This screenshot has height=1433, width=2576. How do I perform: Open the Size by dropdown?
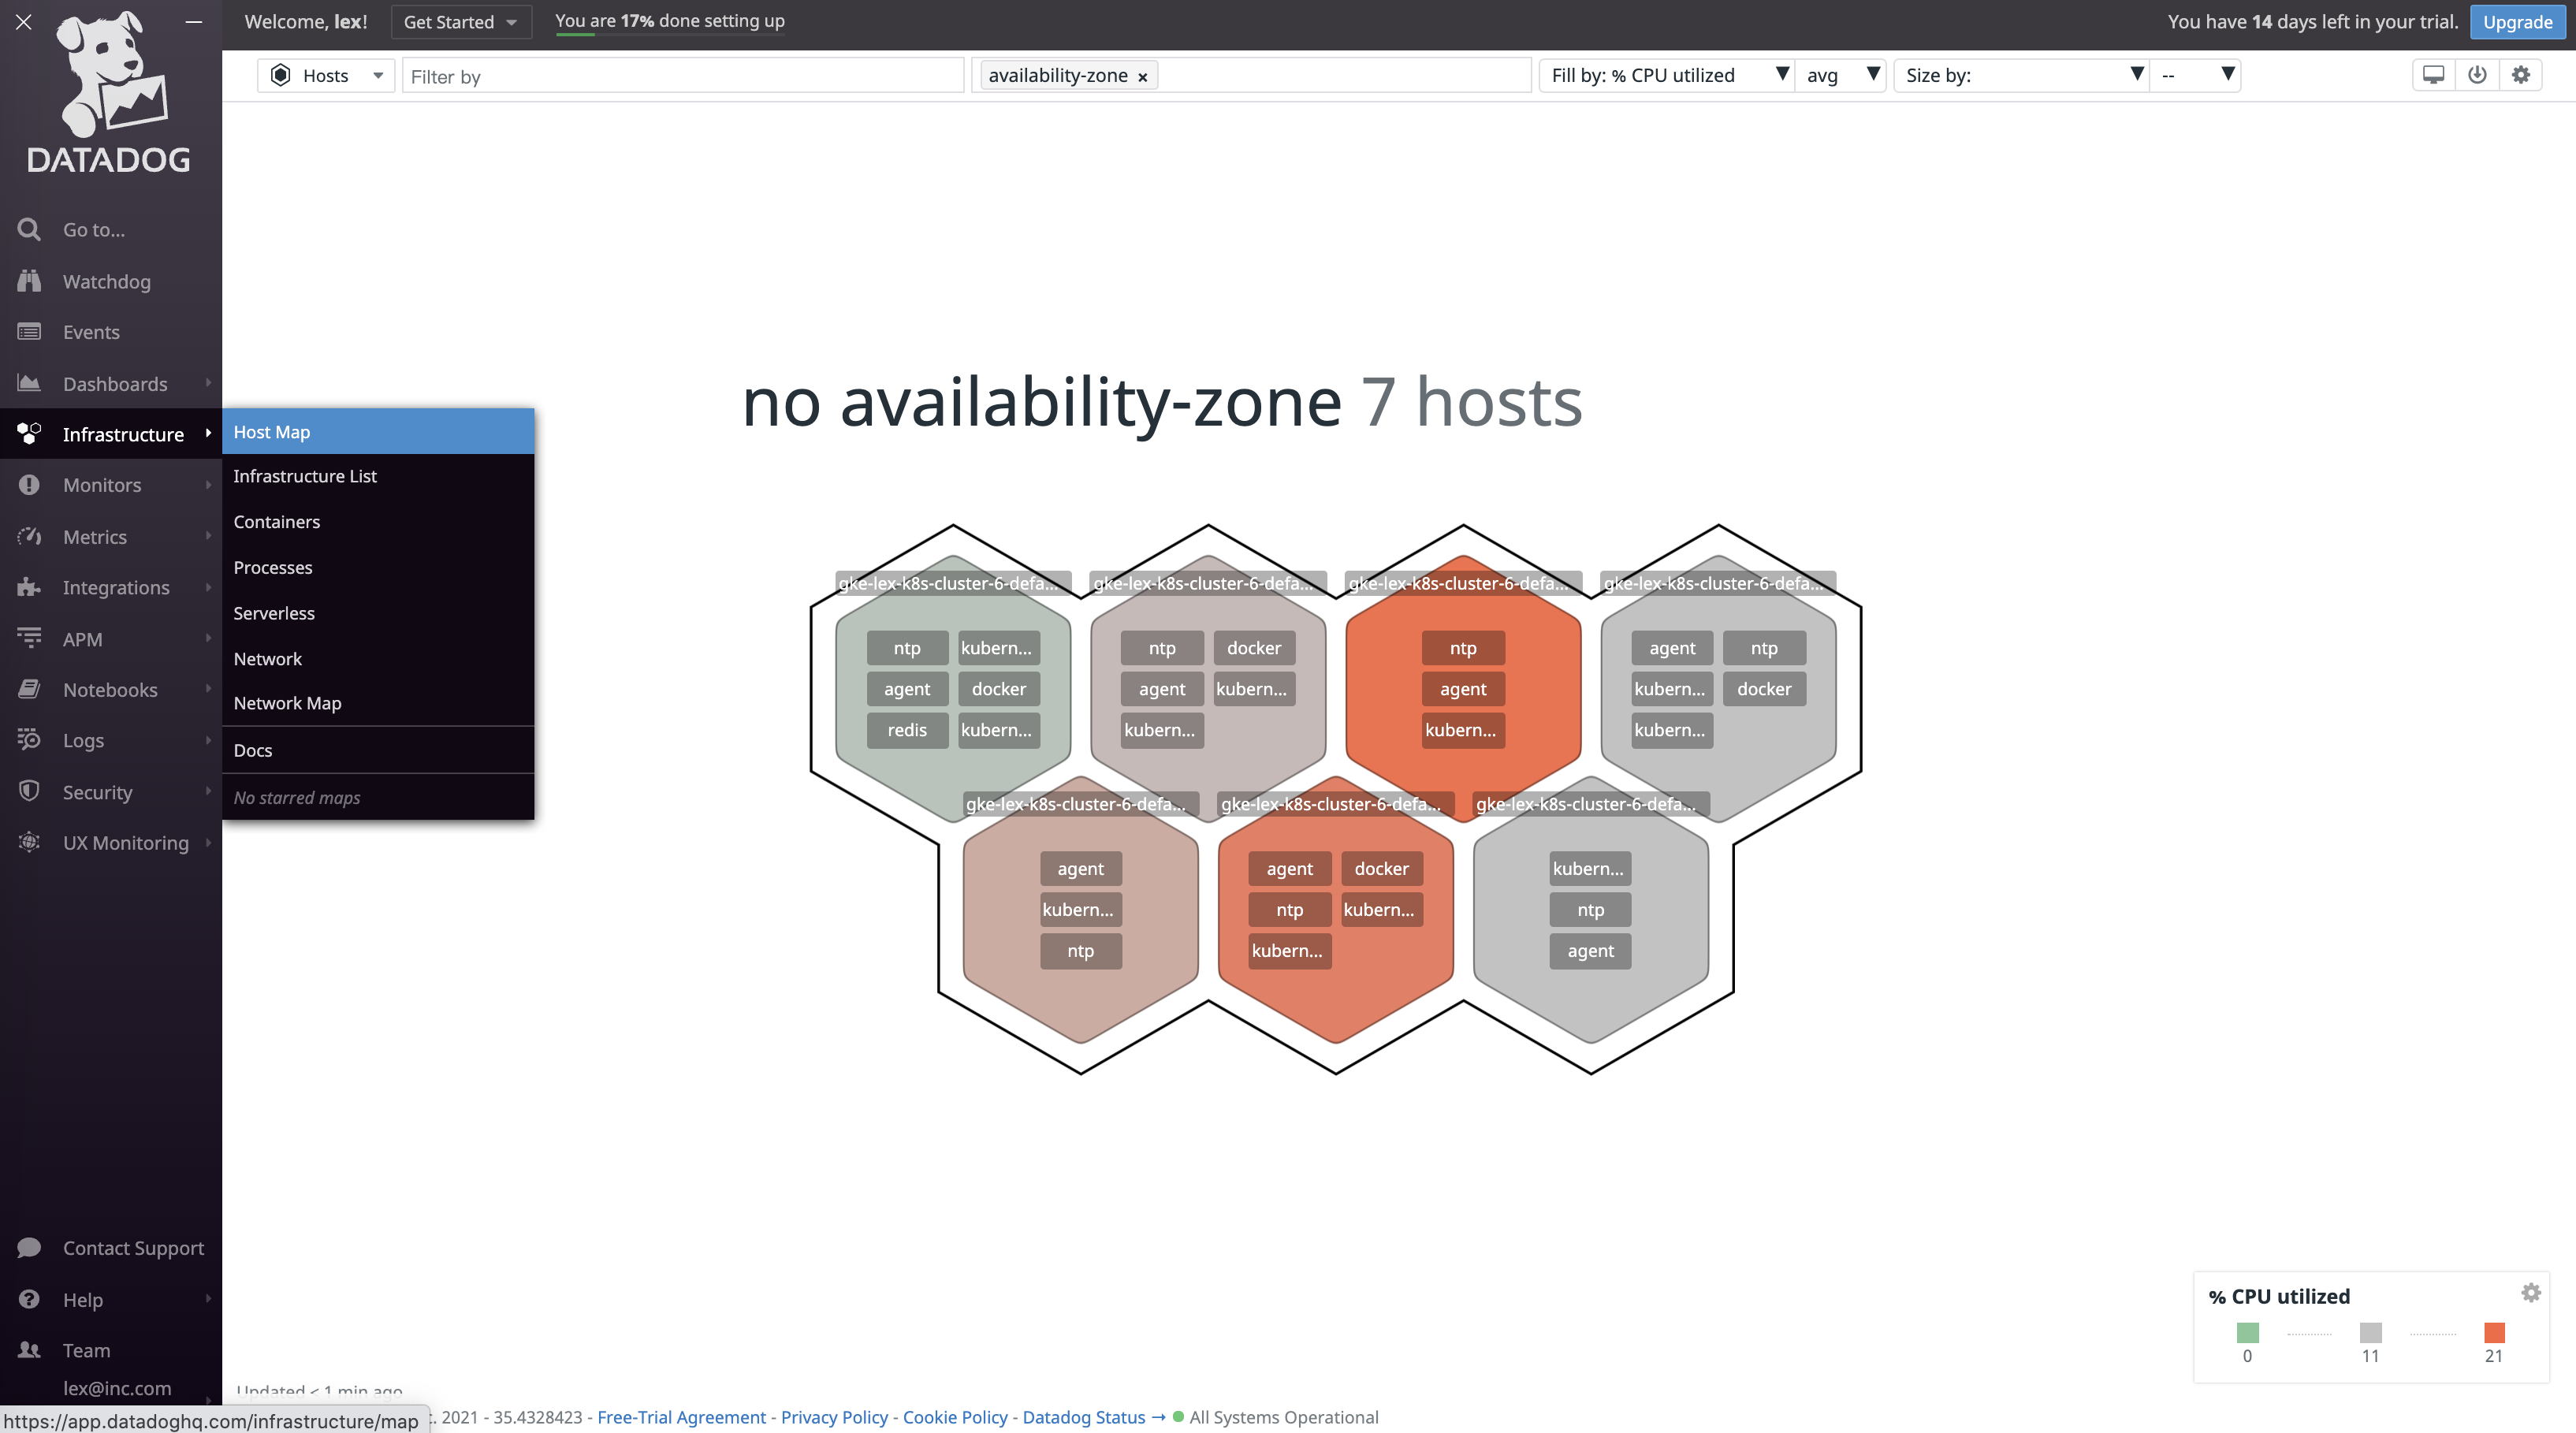2020,75
